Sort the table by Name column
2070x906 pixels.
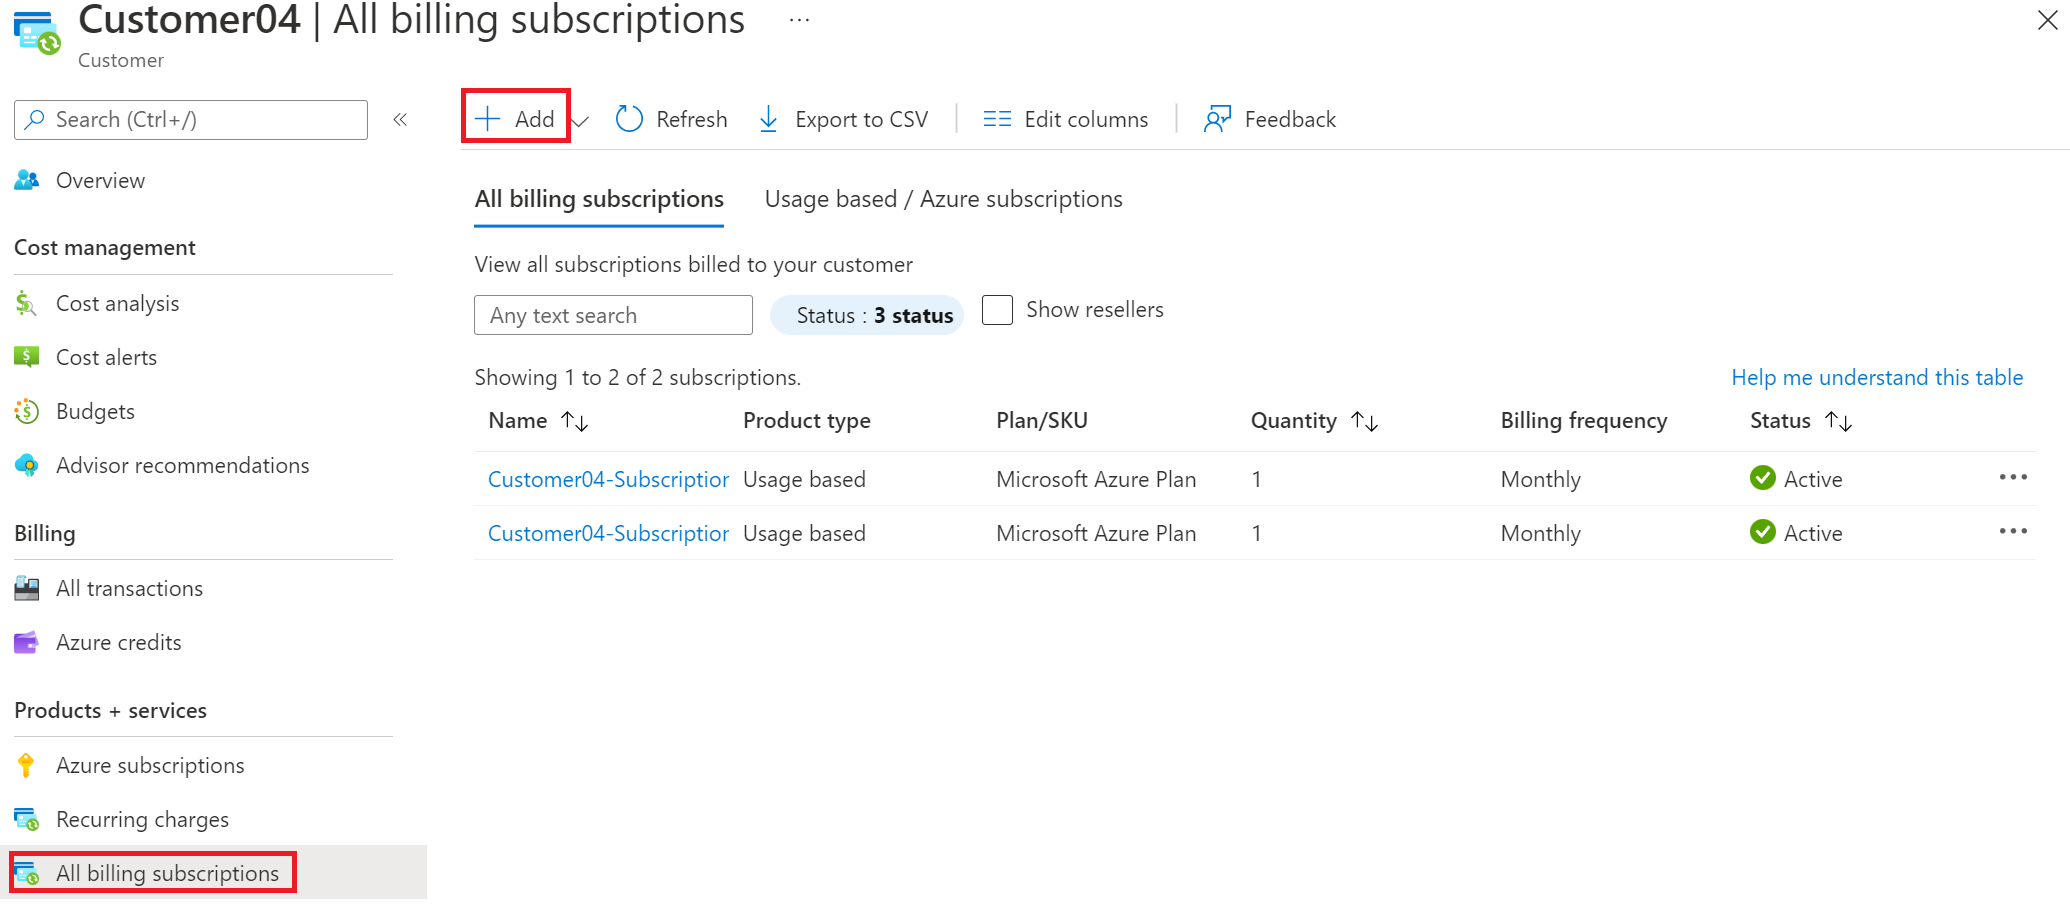point(574,421)
